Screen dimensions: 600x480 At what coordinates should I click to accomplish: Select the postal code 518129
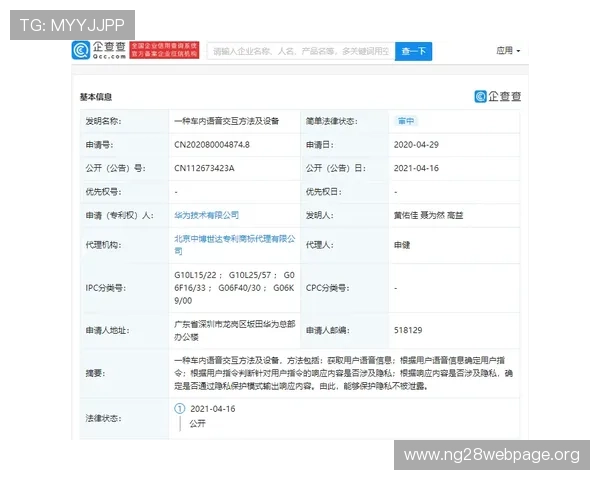tap(408, 330)
